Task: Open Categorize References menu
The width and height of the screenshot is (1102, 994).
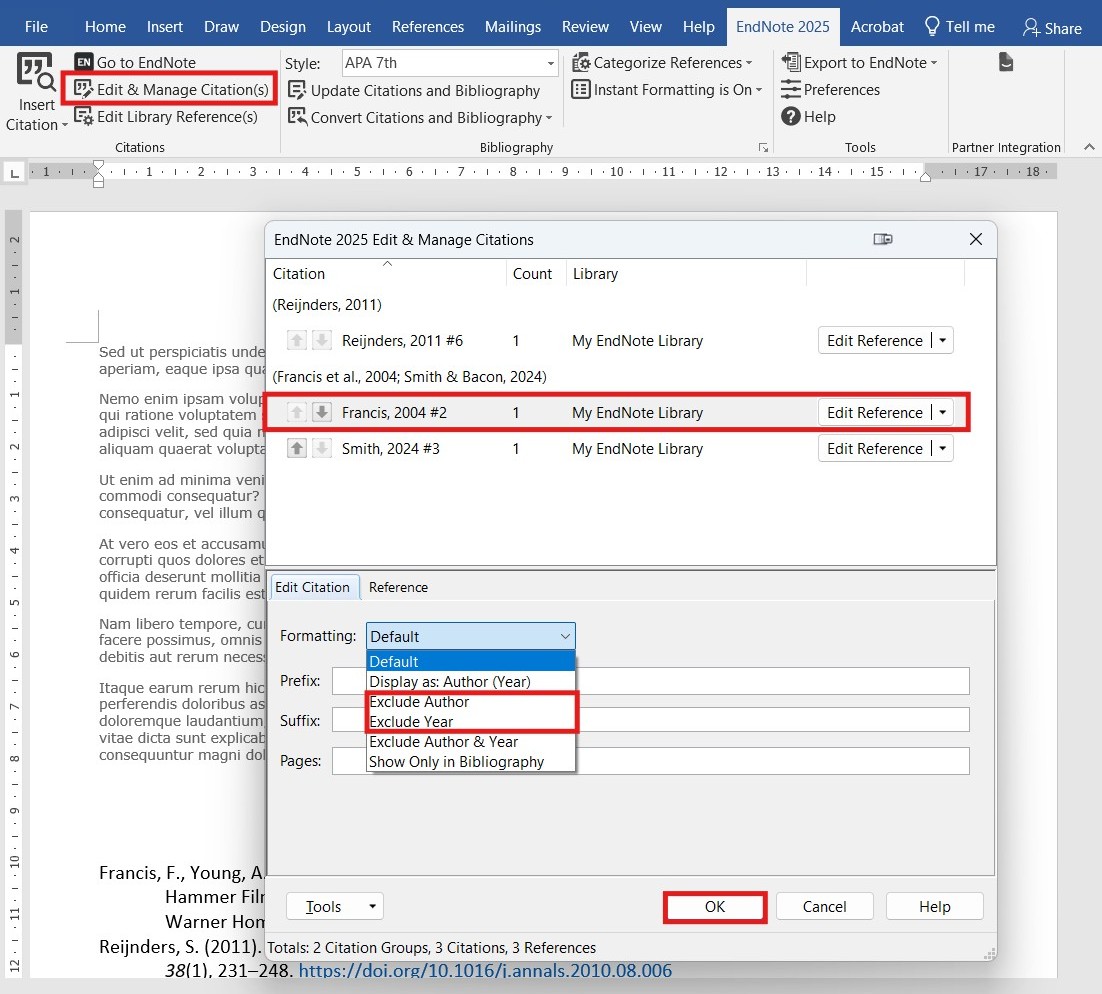Action: coord(661,63)
